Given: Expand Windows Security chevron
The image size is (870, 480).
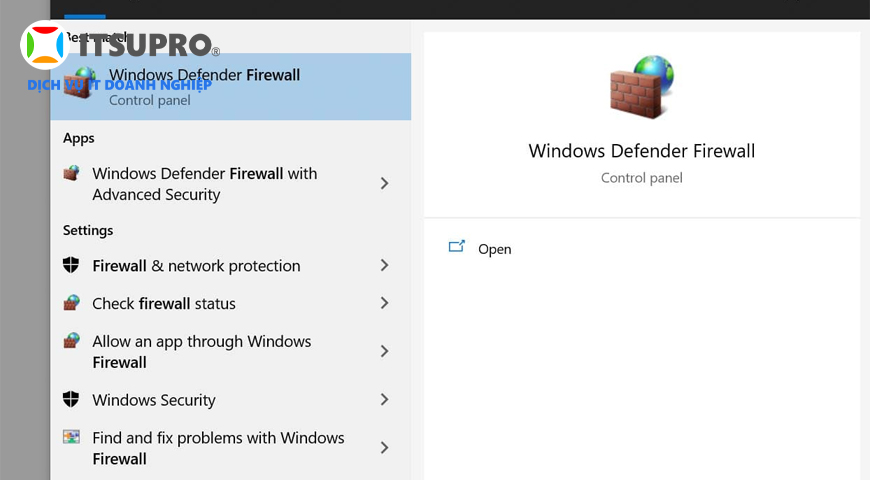Looking at the screenshot, I should (385, 400).
